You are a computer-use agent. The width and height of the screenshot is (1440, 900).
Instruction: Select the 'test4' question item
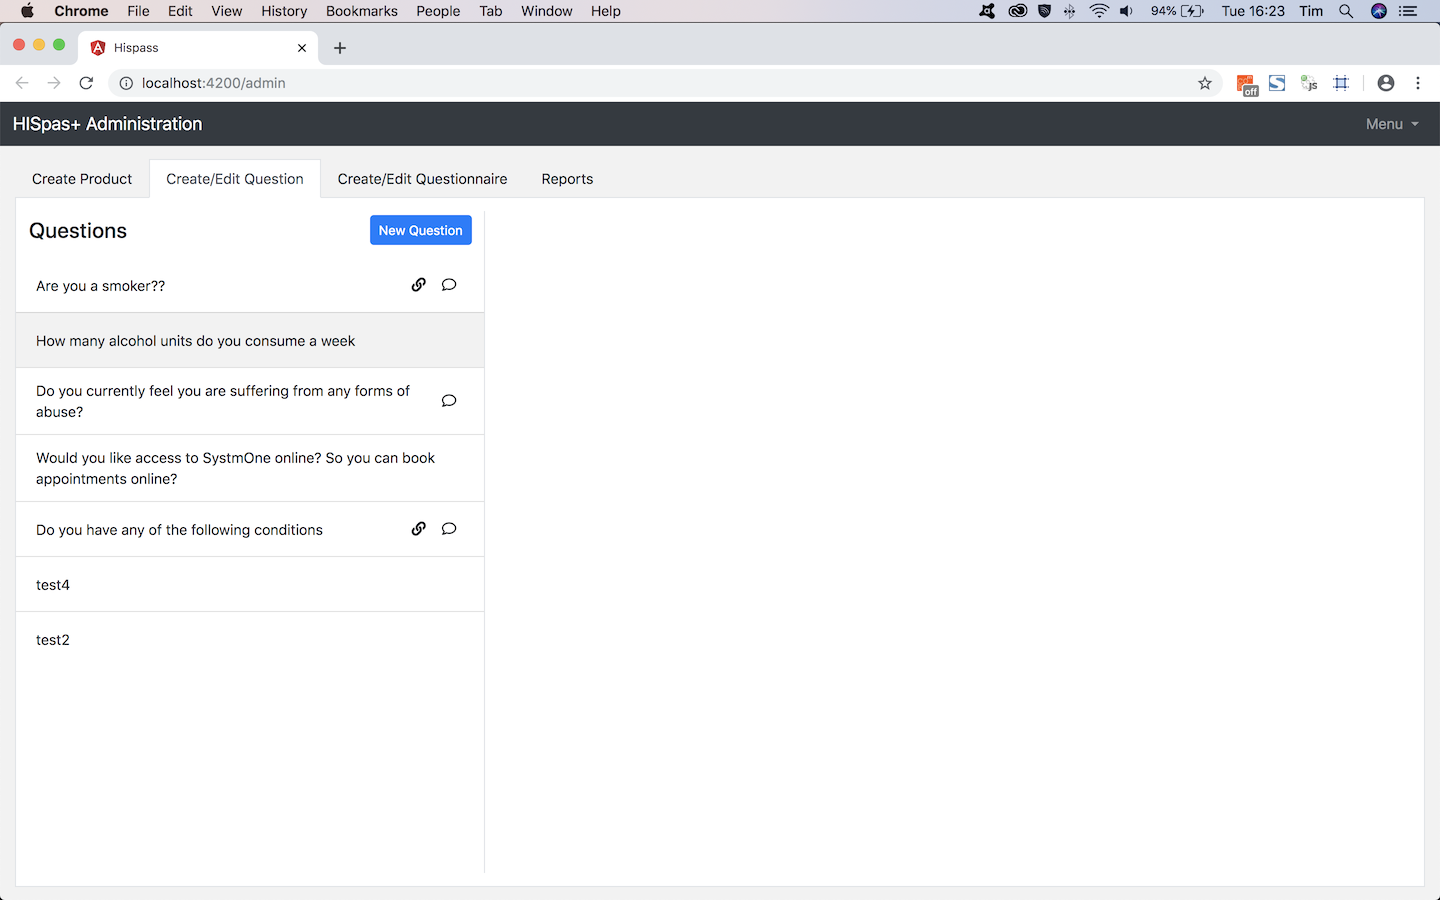pyautogui.click(x=53, y=585)
